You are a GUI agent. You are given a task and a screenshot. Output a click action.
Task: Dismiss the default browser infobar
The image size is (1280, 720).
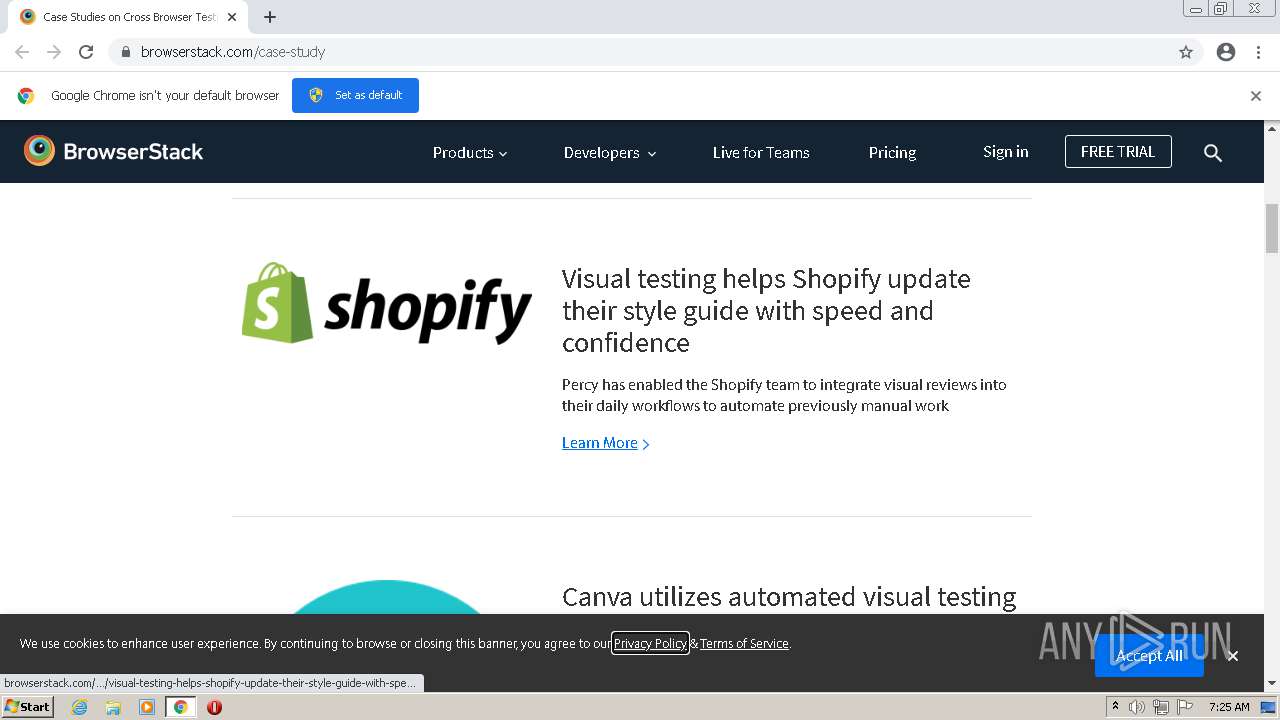click(1256, 96)
